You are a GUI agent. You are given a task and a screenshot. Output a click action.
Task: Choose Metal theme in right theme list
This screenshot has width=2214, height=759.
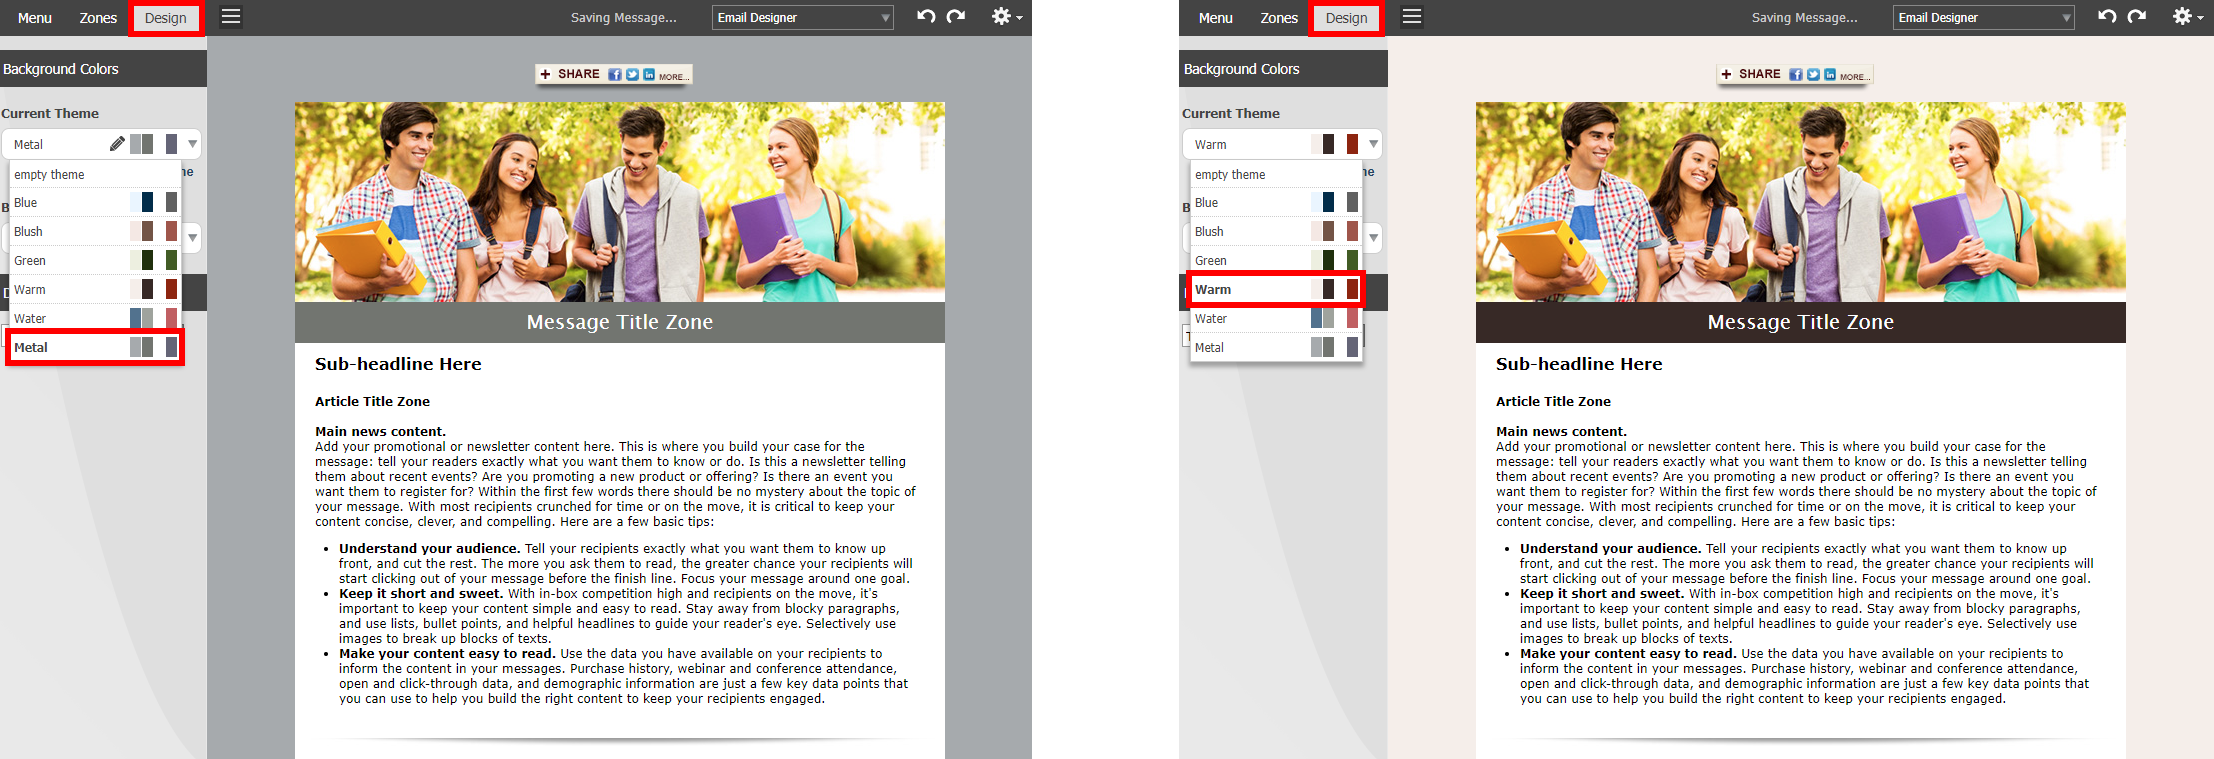pos(1276,347)
